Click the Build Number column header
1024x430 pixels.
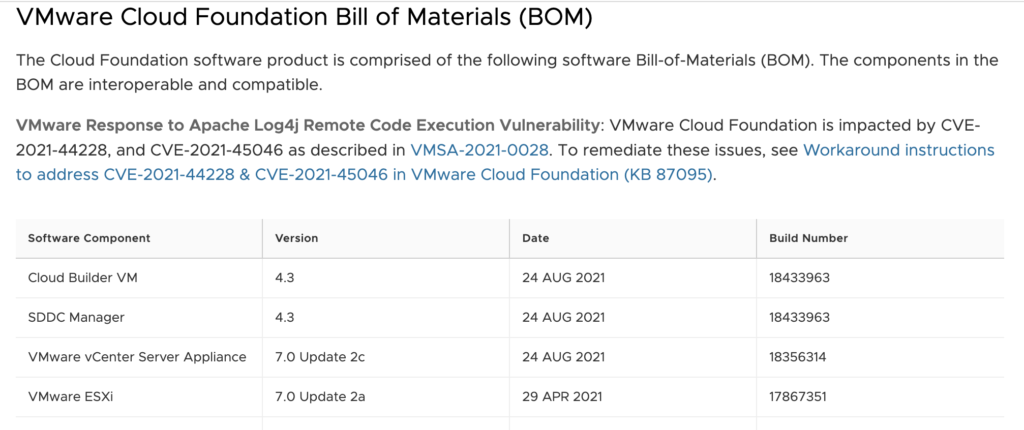[808, 238]
